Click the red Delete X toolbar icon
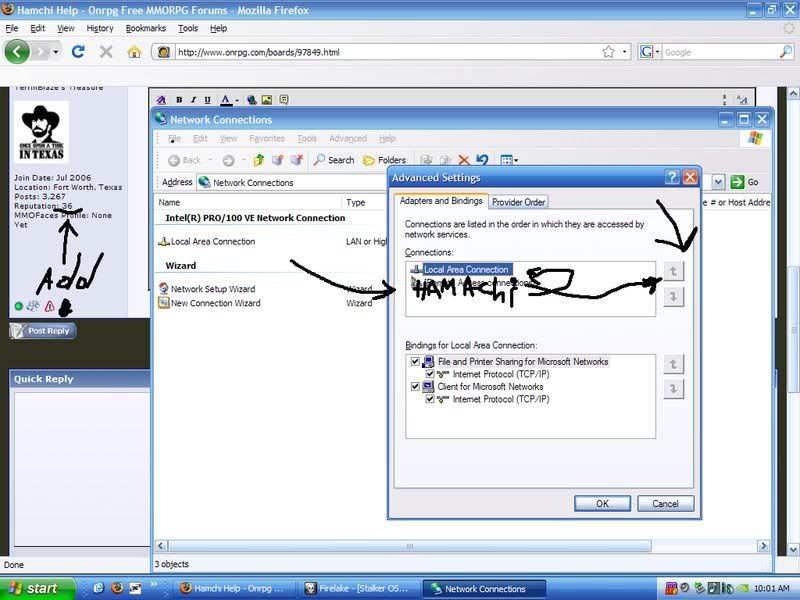Screen dimensions: 800x600 point(463,160)
